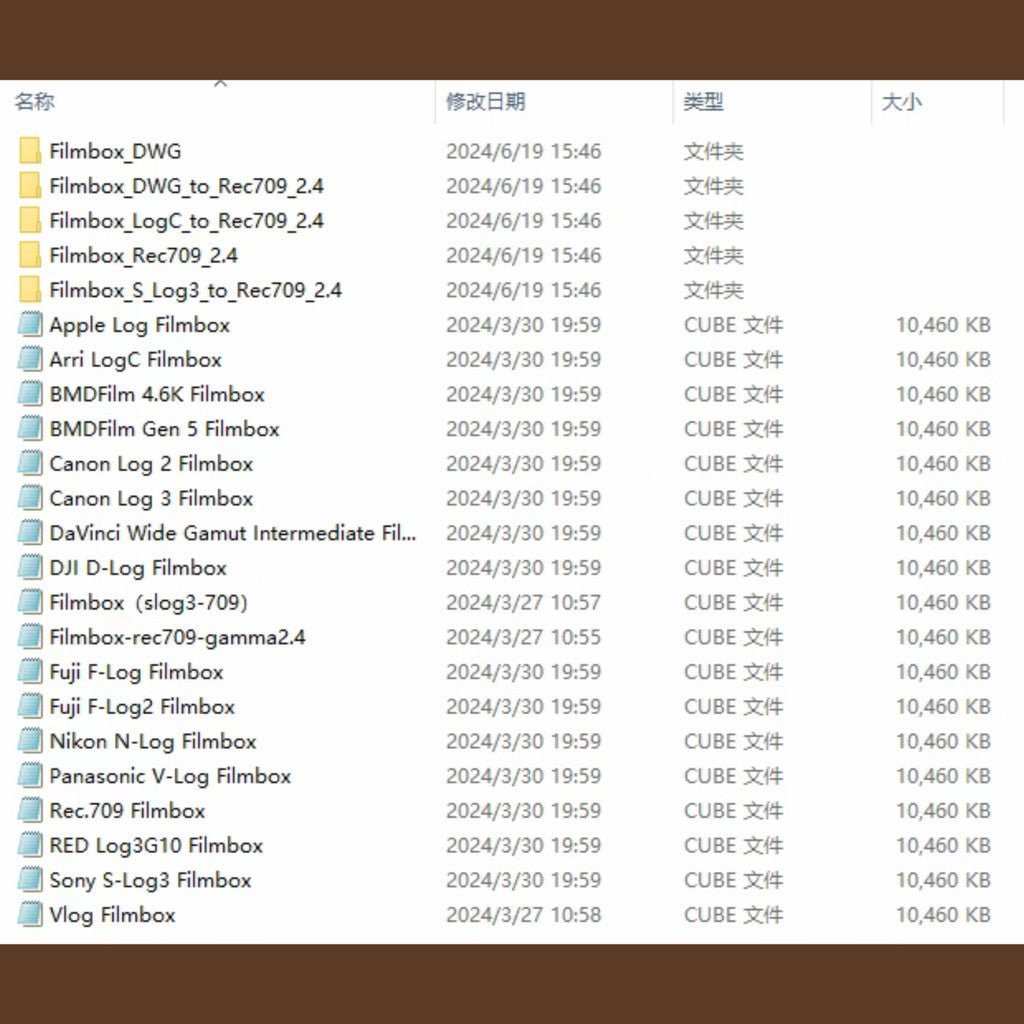Sort by the 类型 column header

click(703, 101)
